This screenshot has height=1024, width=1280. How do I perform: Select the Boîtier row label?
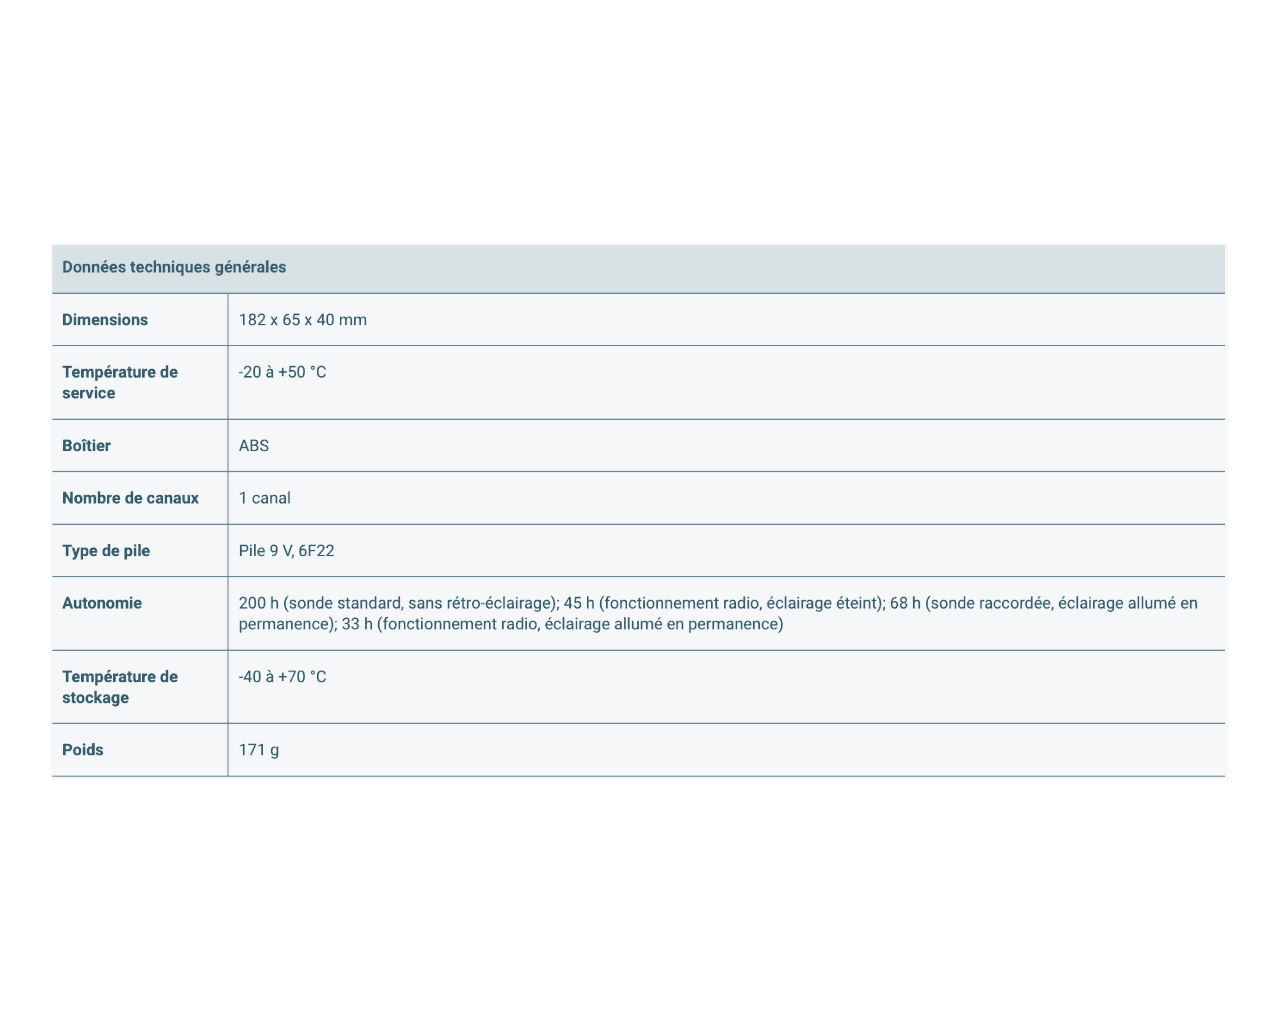87,446
